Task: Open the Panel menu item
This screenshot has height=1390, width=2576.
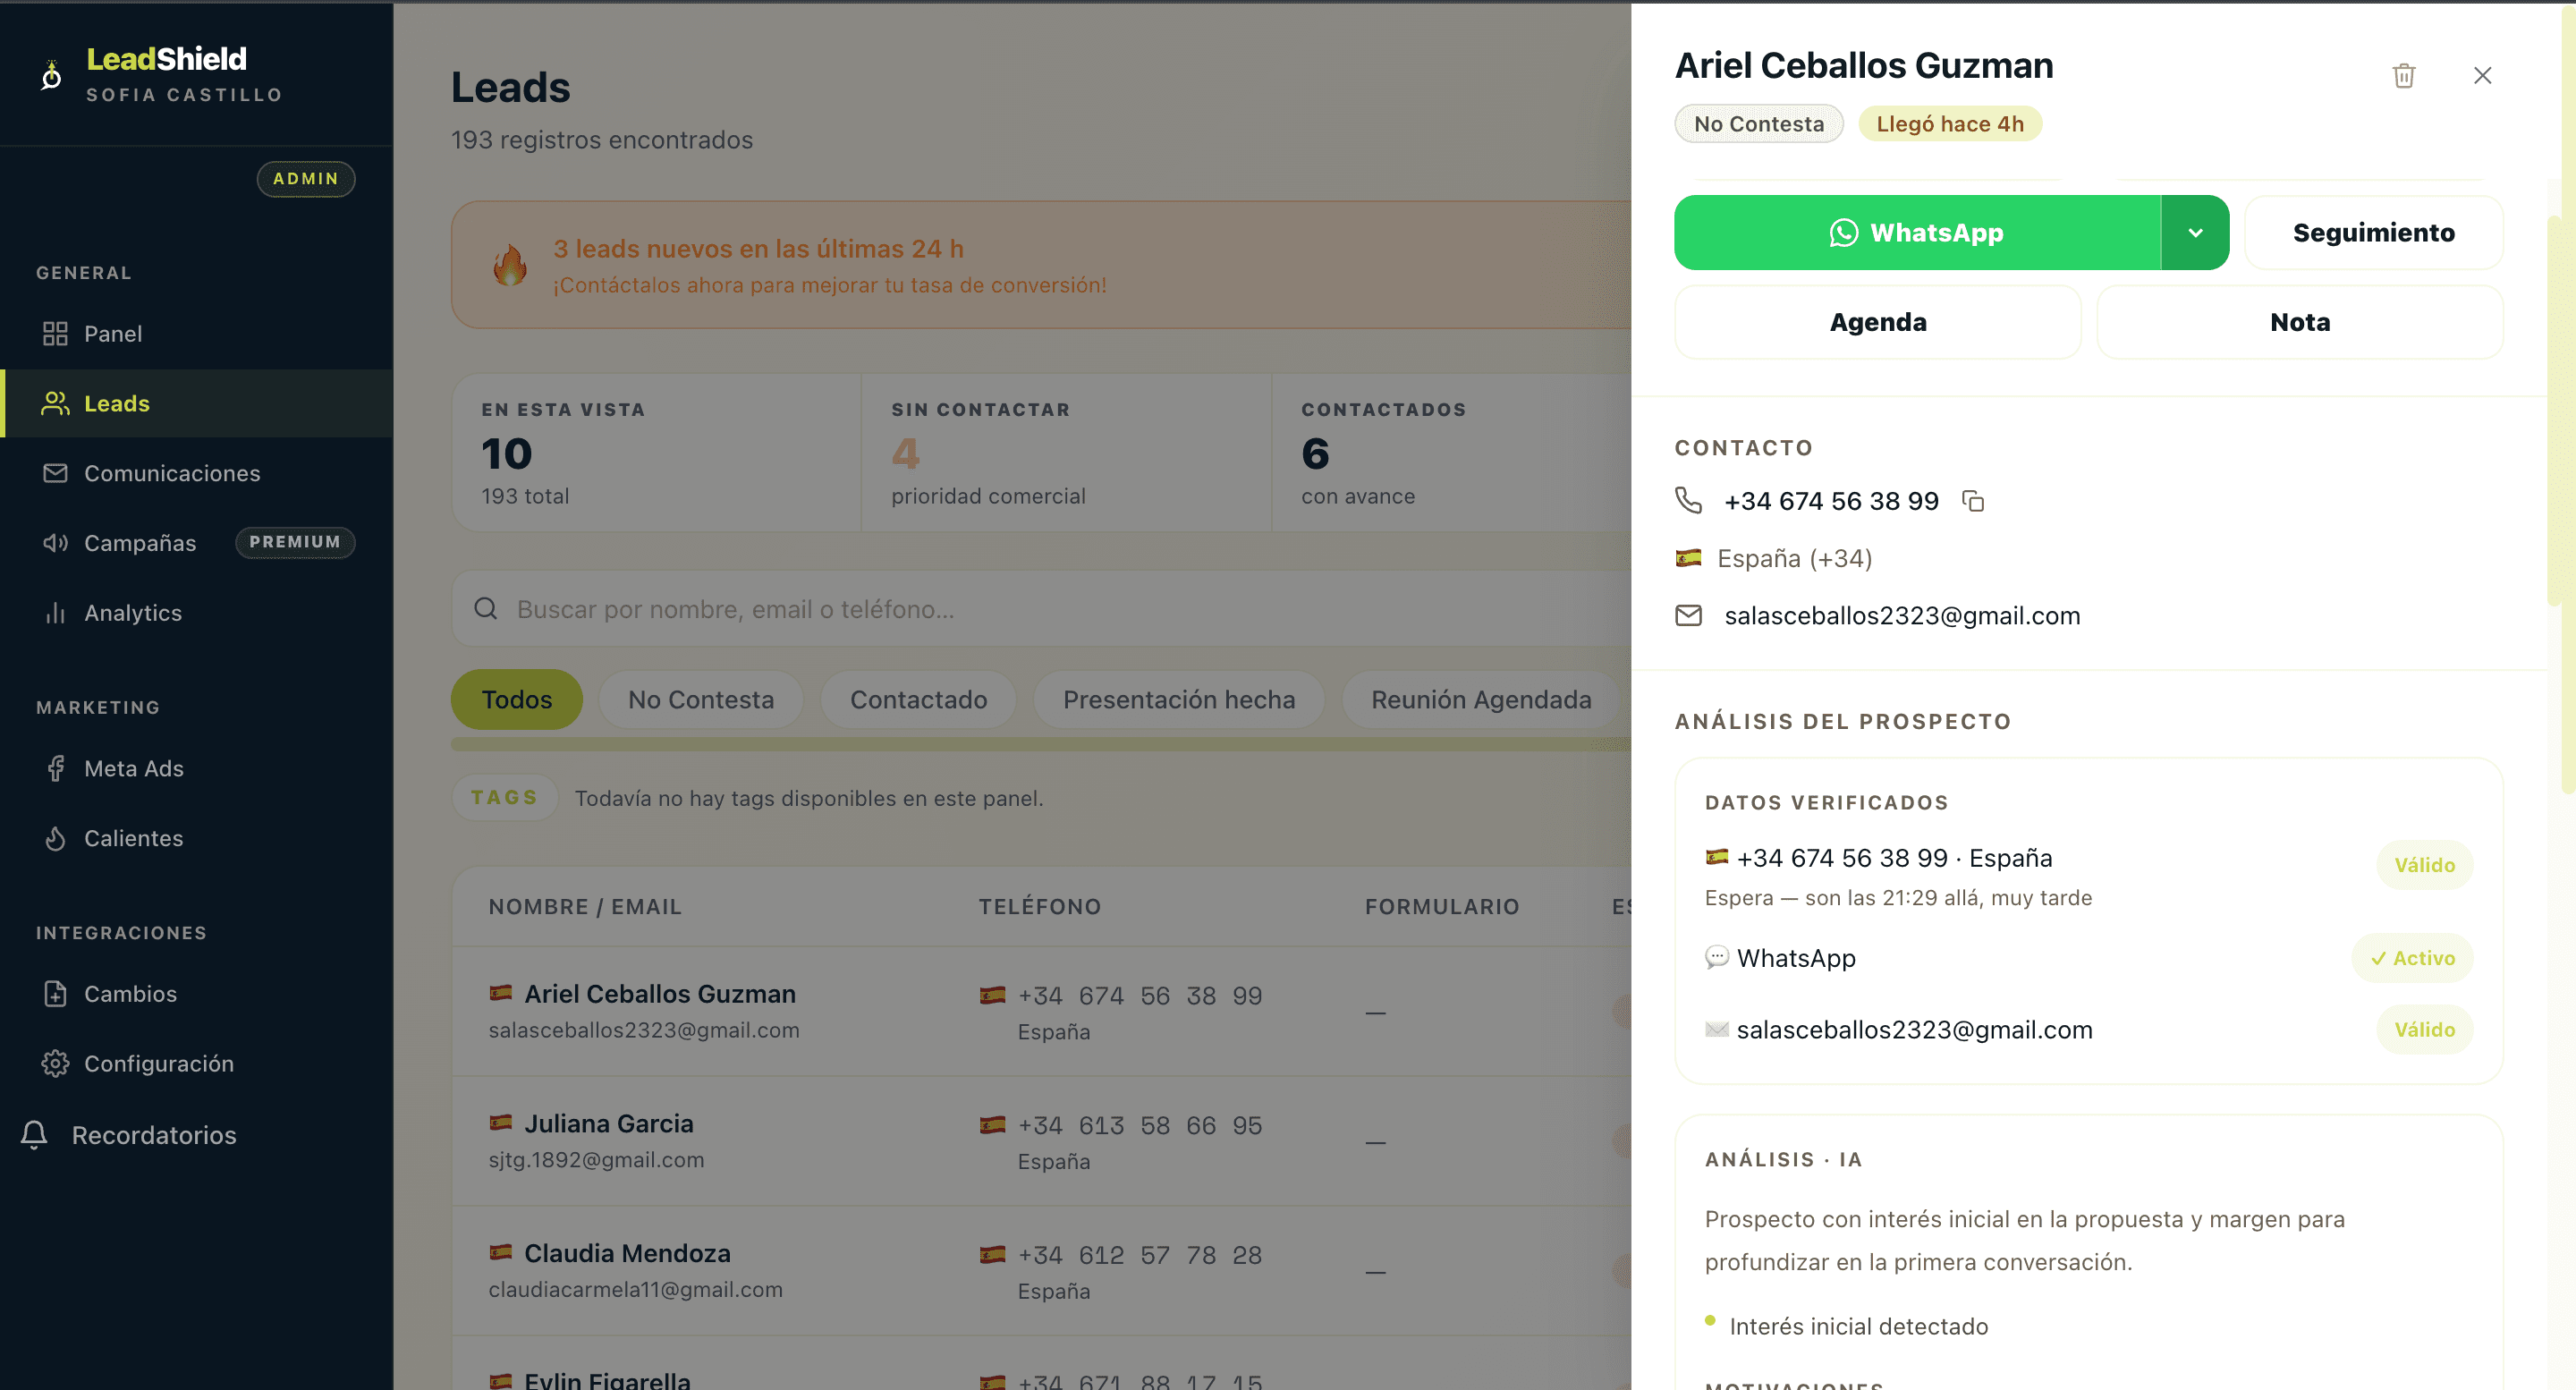Action: pyautogui.click(x=197, y=333)
